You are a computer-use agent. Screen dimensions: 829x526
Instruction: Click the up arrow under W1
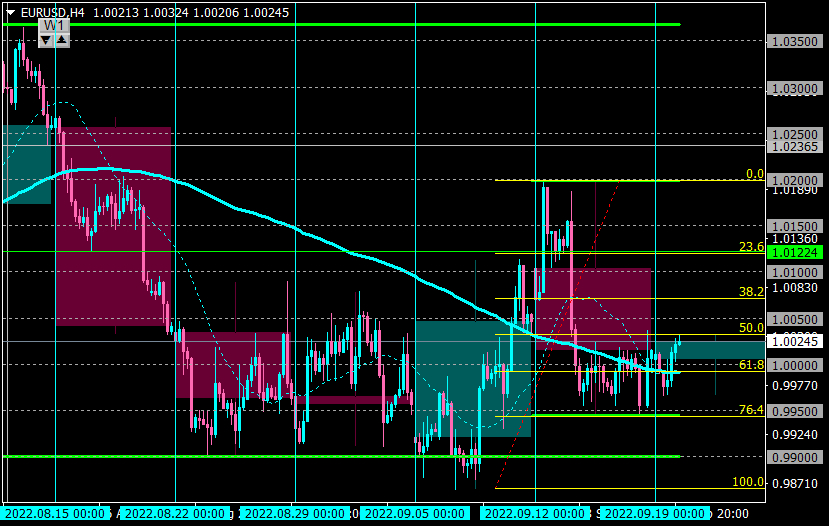62,40
